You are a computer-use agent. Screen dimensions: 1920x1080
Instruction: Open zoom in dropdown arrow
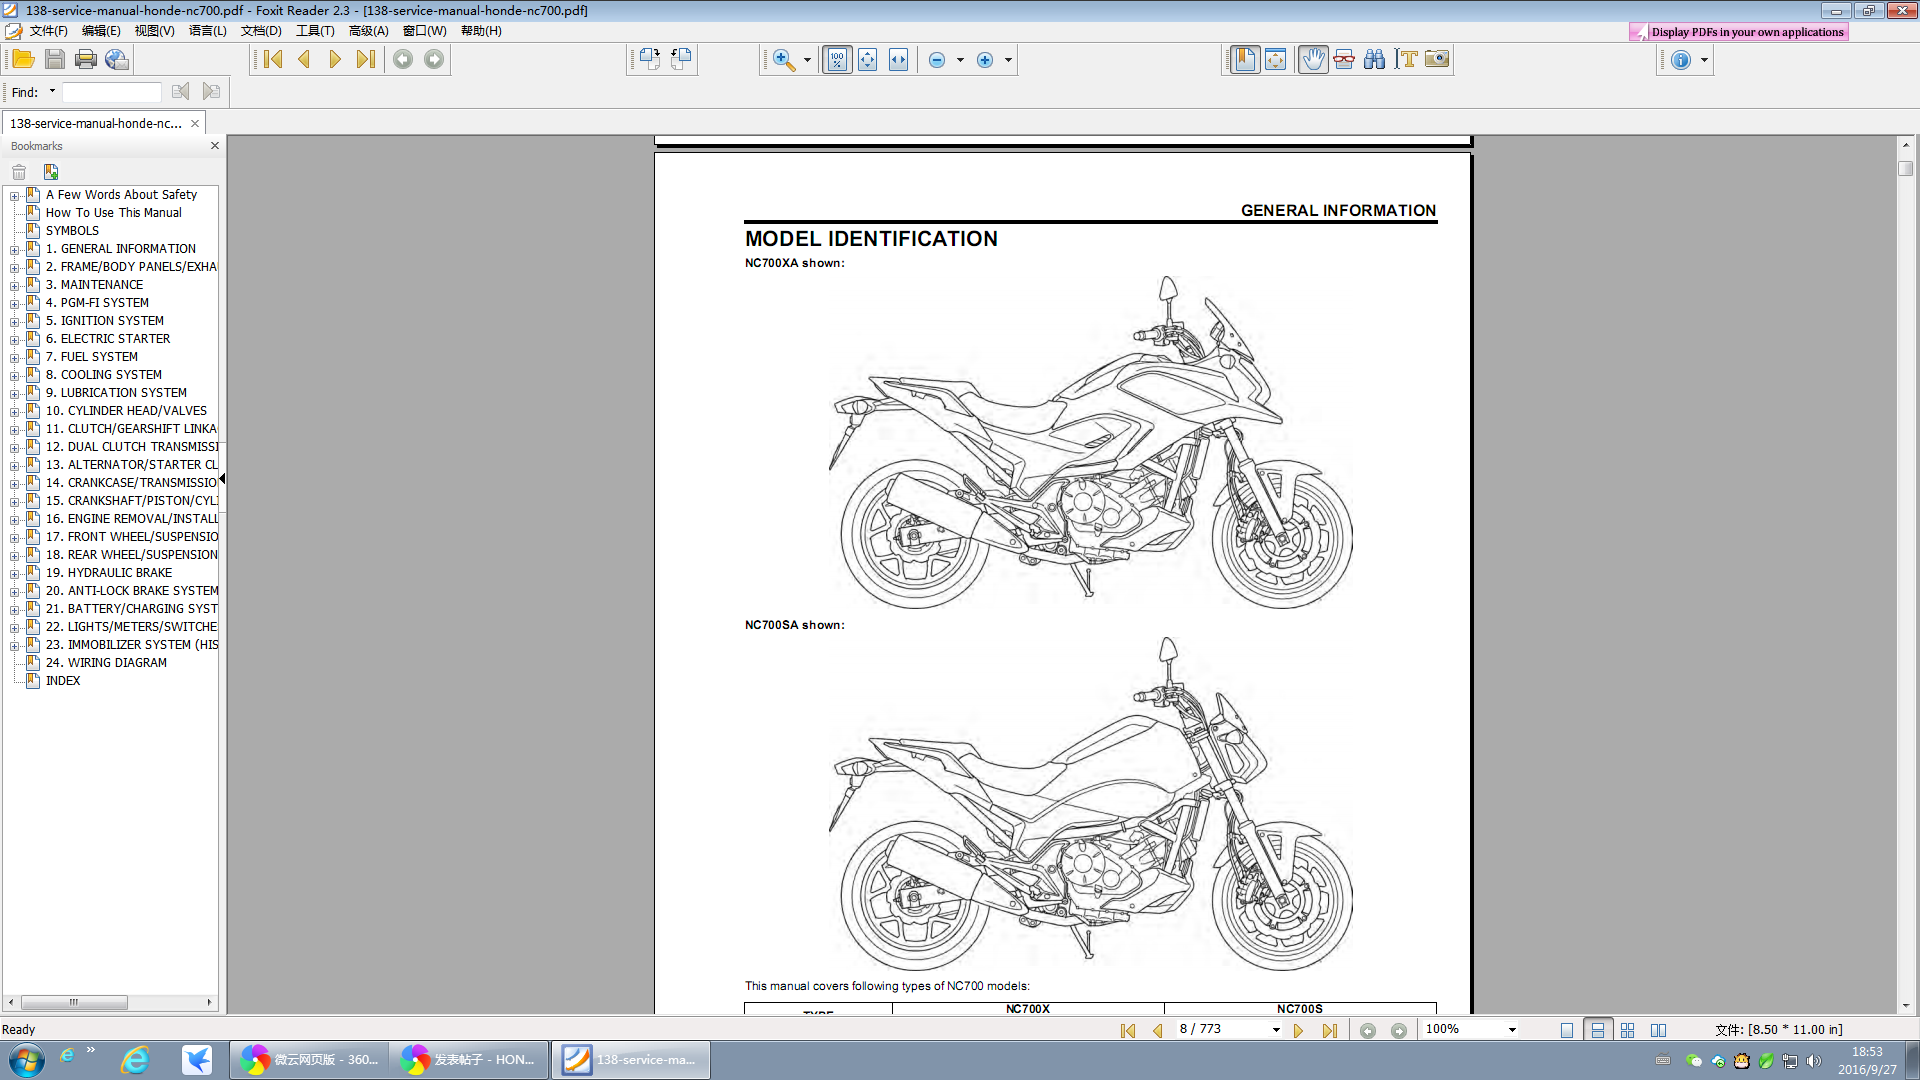pos(1008,60)
